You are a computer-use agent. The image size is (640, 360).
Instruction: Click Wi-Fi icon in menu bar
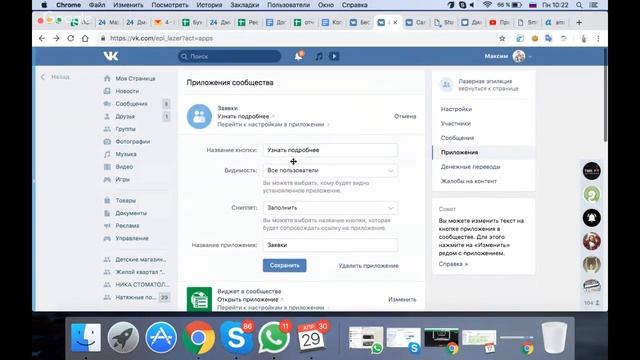(x=487, y=5)
